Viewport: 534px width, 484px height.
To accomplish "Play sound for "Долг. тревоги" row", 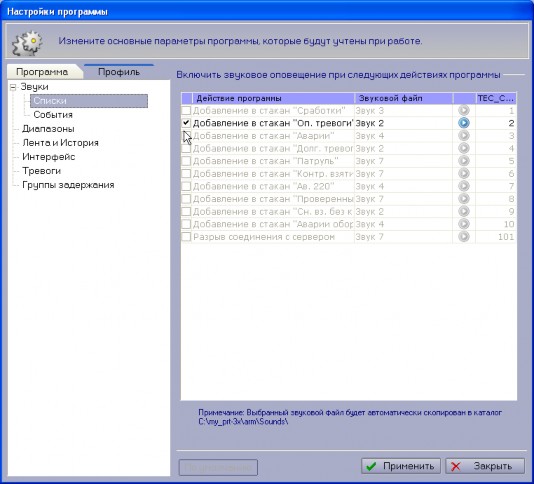I will click(464, 148).
